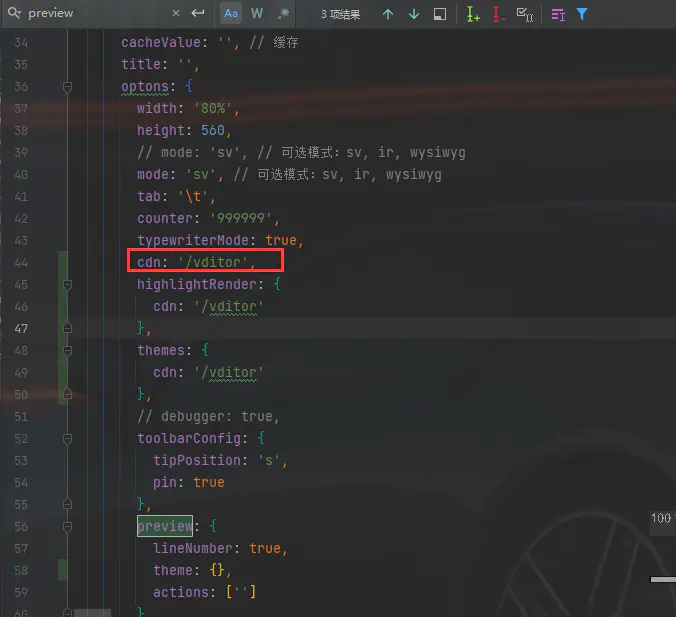Open multiline search options icon
This screenshot has width=676, height=617.
pos(558,14)
